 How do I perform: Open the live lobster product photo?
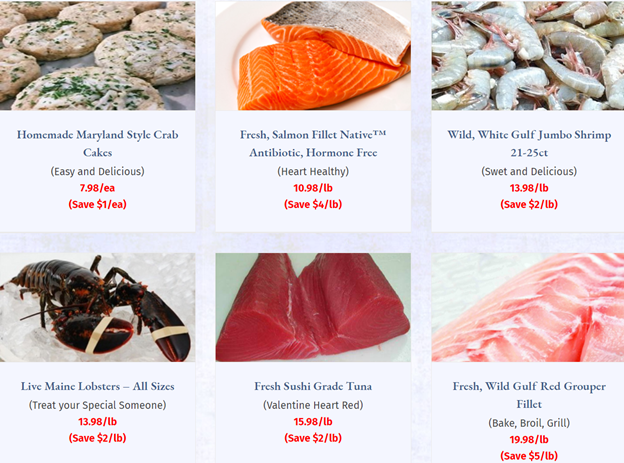pyautogui.click(x=98, y=307)
